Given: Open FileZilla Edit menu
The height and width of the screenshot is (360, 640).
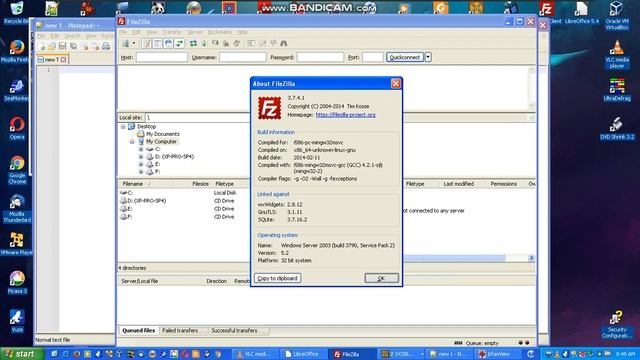Looking at the screenshot, I should 136,32.
